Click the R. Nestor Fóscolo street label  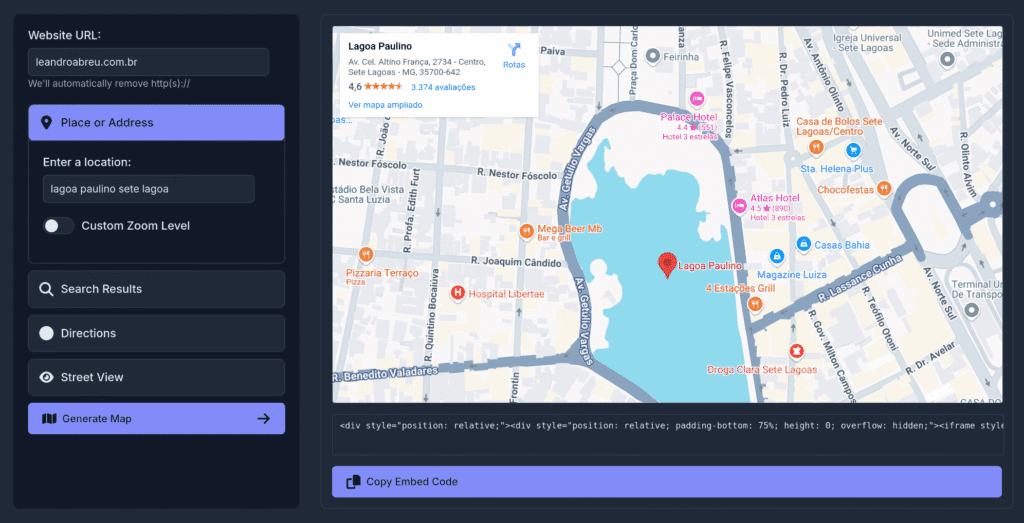tap(517, 175)
